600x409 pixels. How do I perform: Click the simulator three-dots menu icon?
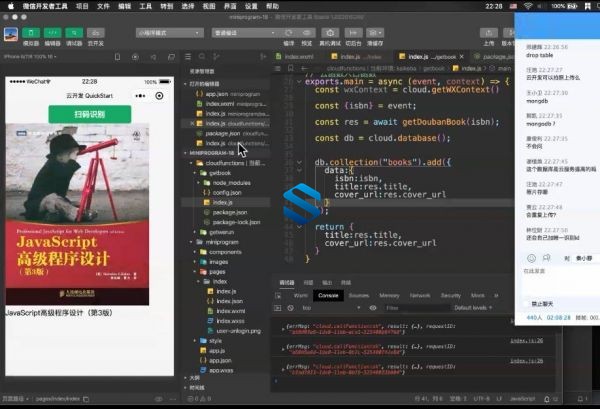click(x=140, y=96)
